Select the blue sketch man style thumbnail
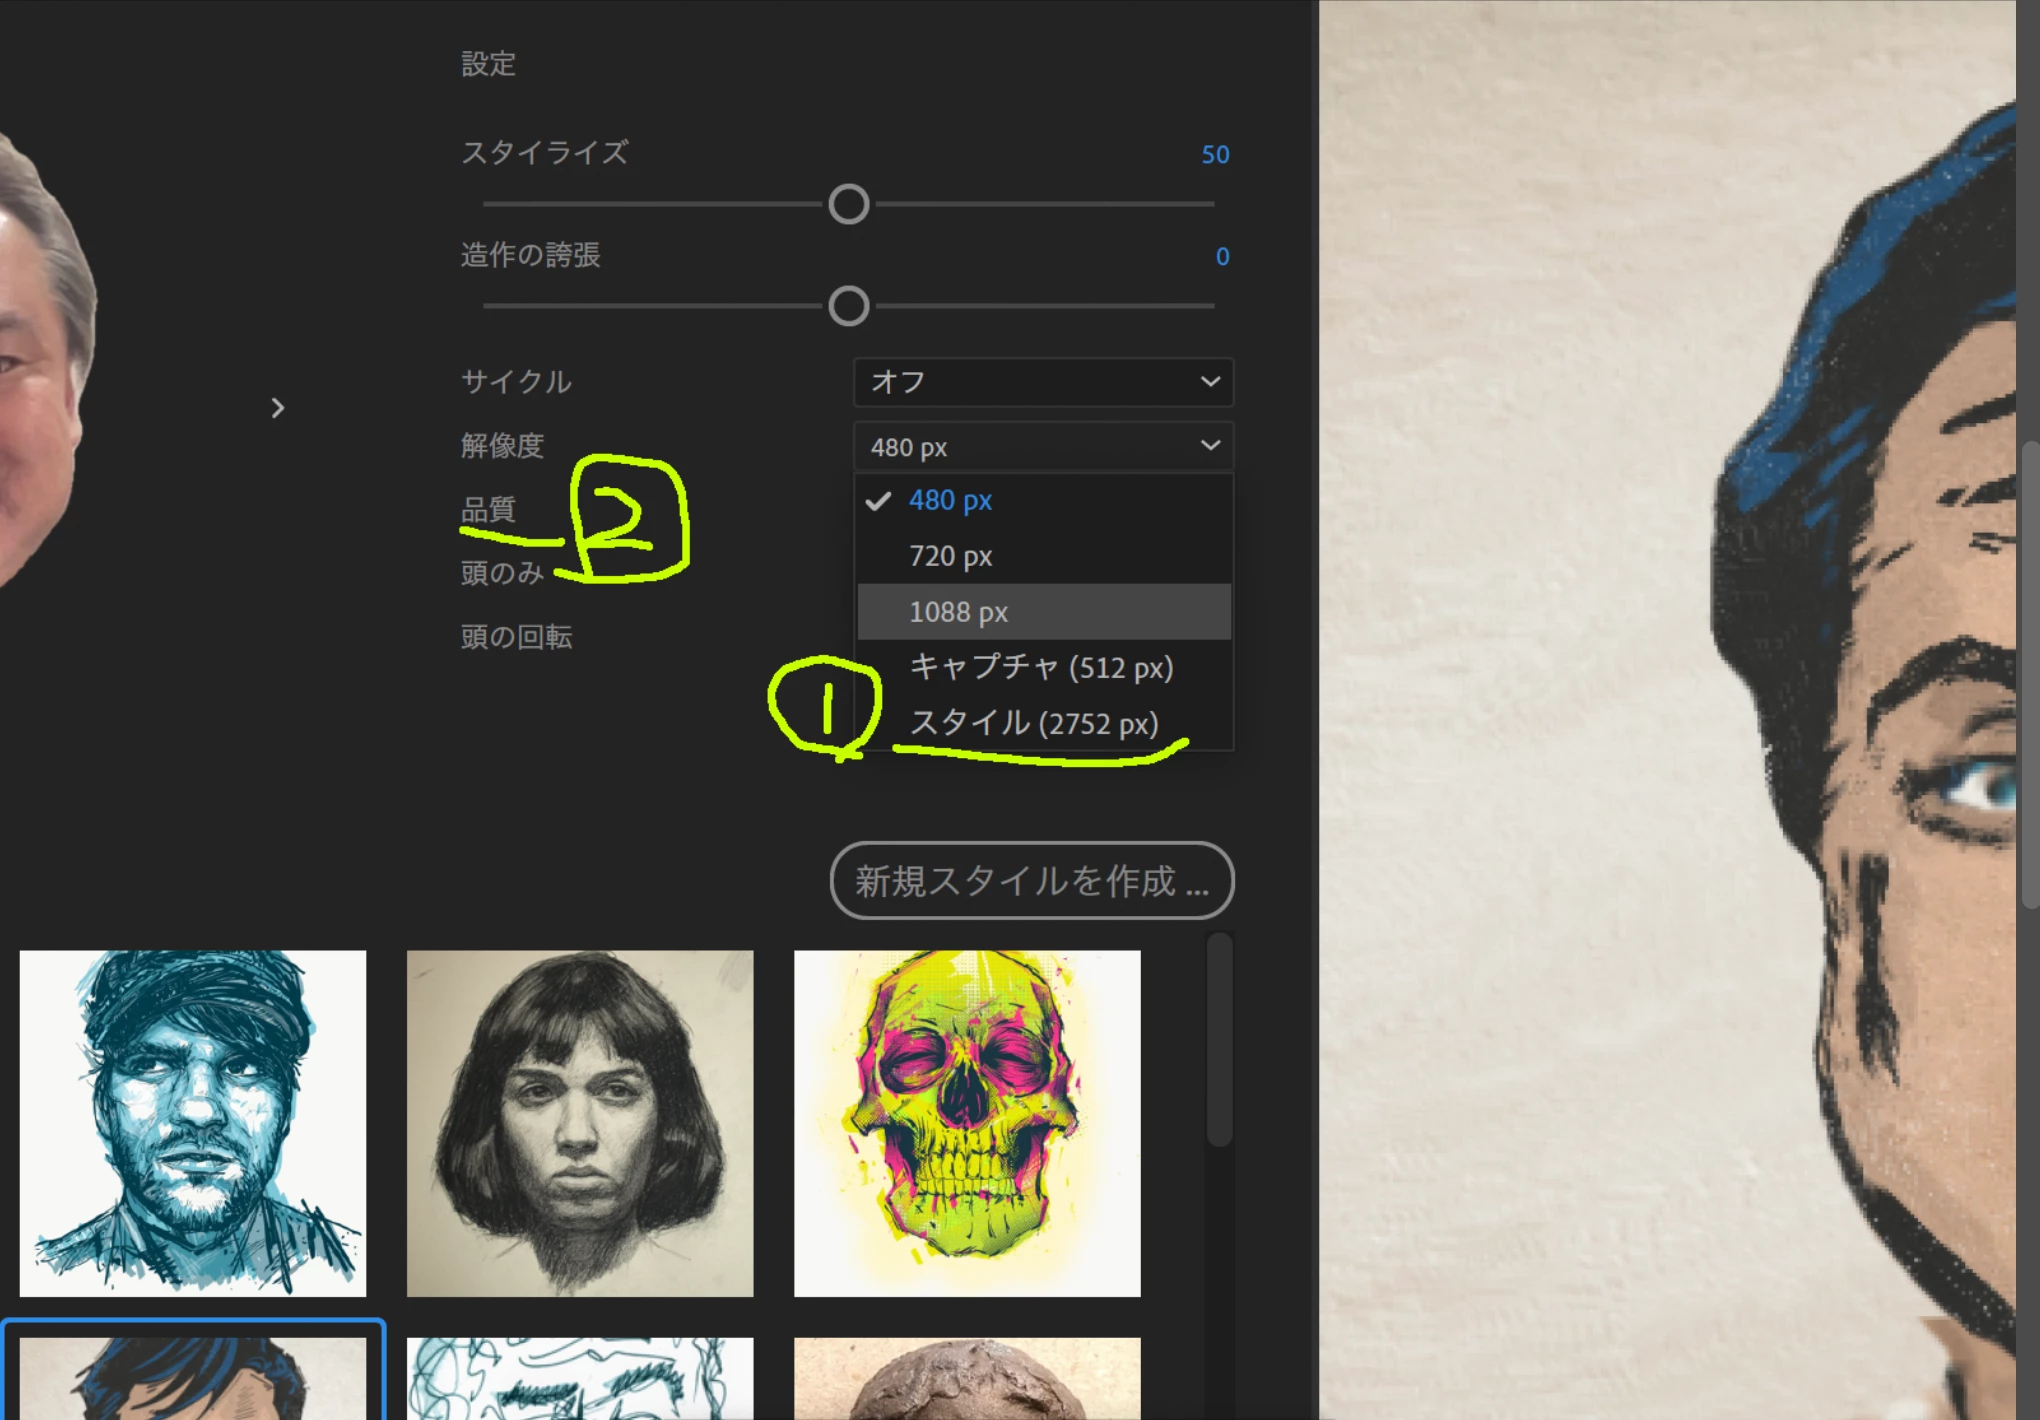Screen dimensions: 2040x1420 pos(193,1123)
